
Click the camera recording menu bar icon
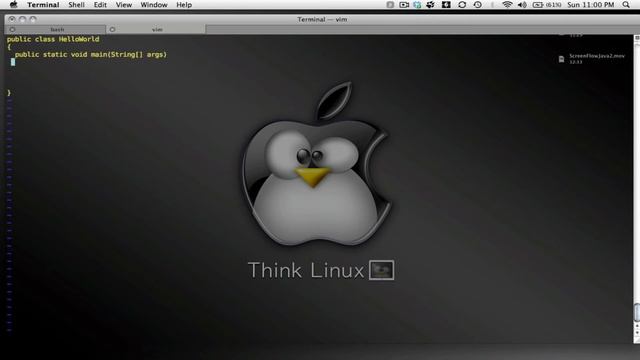404,5
